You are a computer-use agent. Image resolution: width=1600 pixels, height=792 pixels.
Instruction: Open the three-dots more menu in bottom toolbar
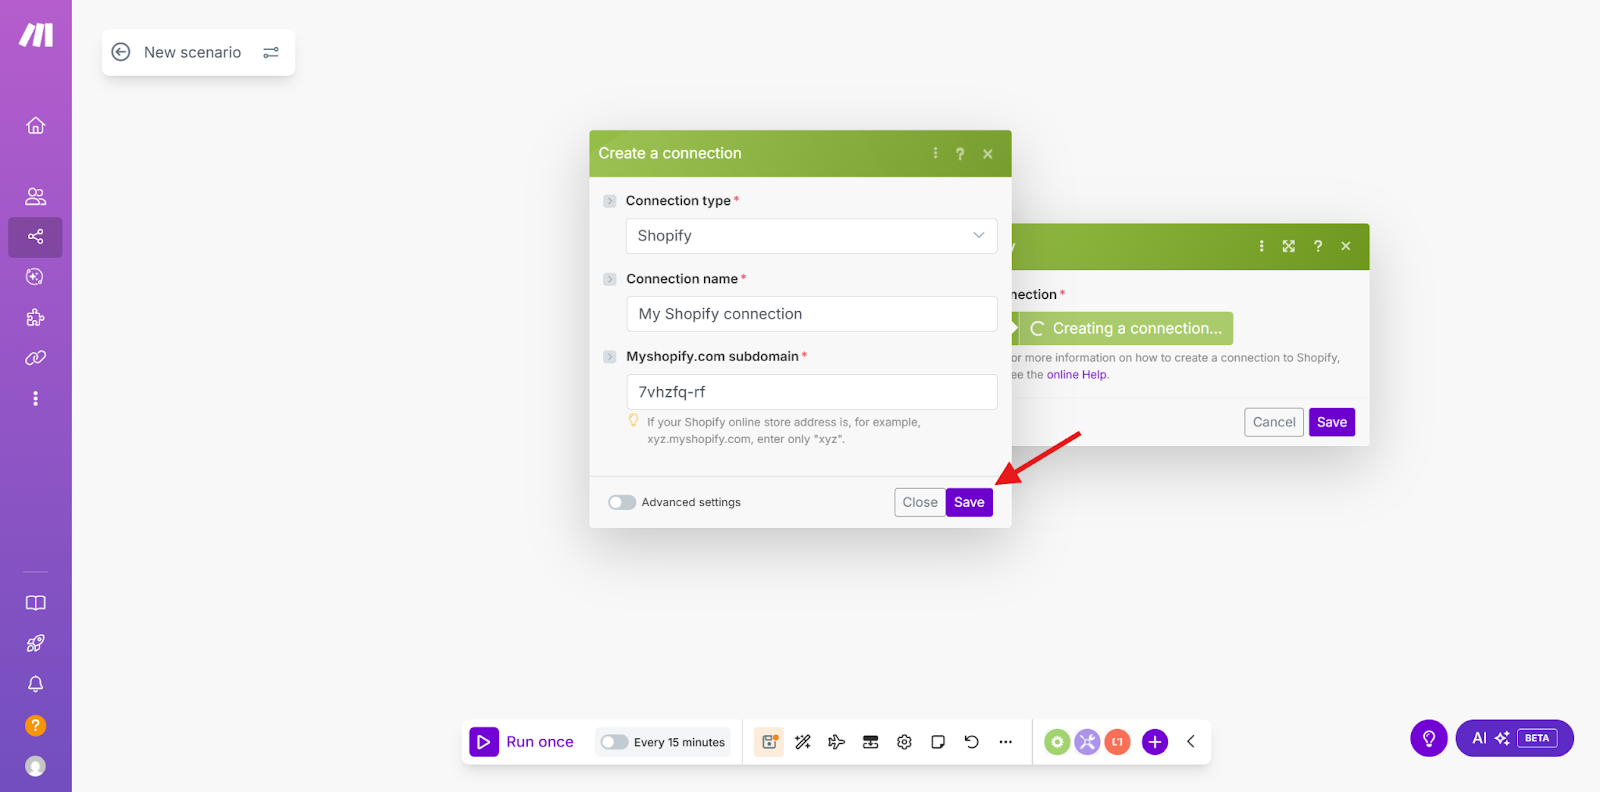1006,742
